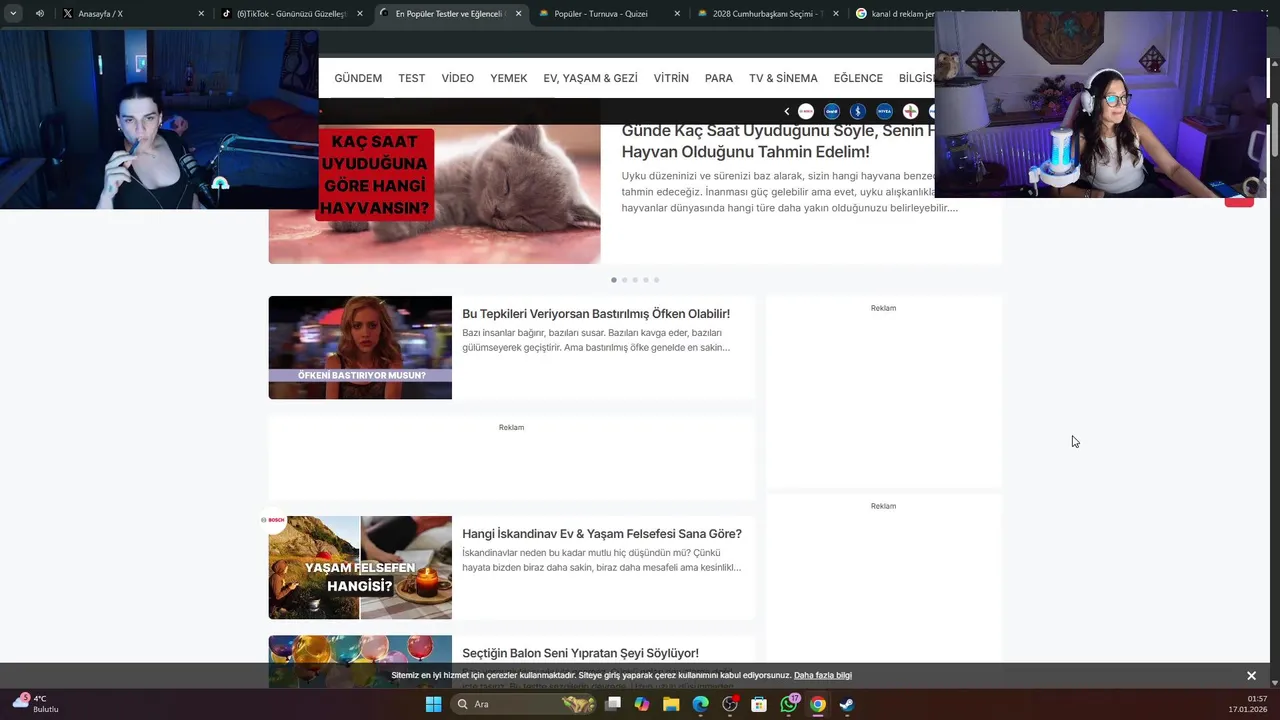Open 'Hangi İskandinav Ev & Yaşam Felsefesi' article
Screen dimensions: 1280x720
(x=602, y=534)
